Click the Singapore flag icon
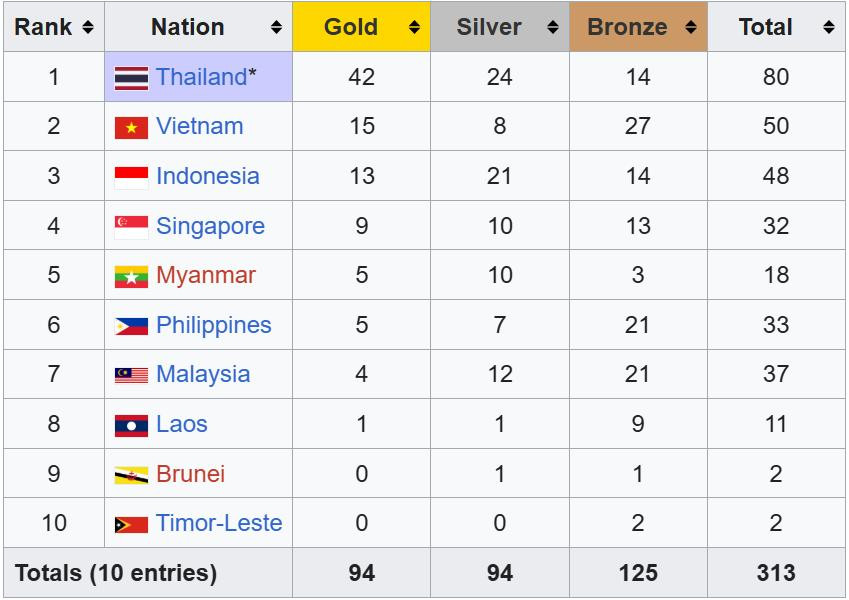Screen dimensions: 849x600 131,227
